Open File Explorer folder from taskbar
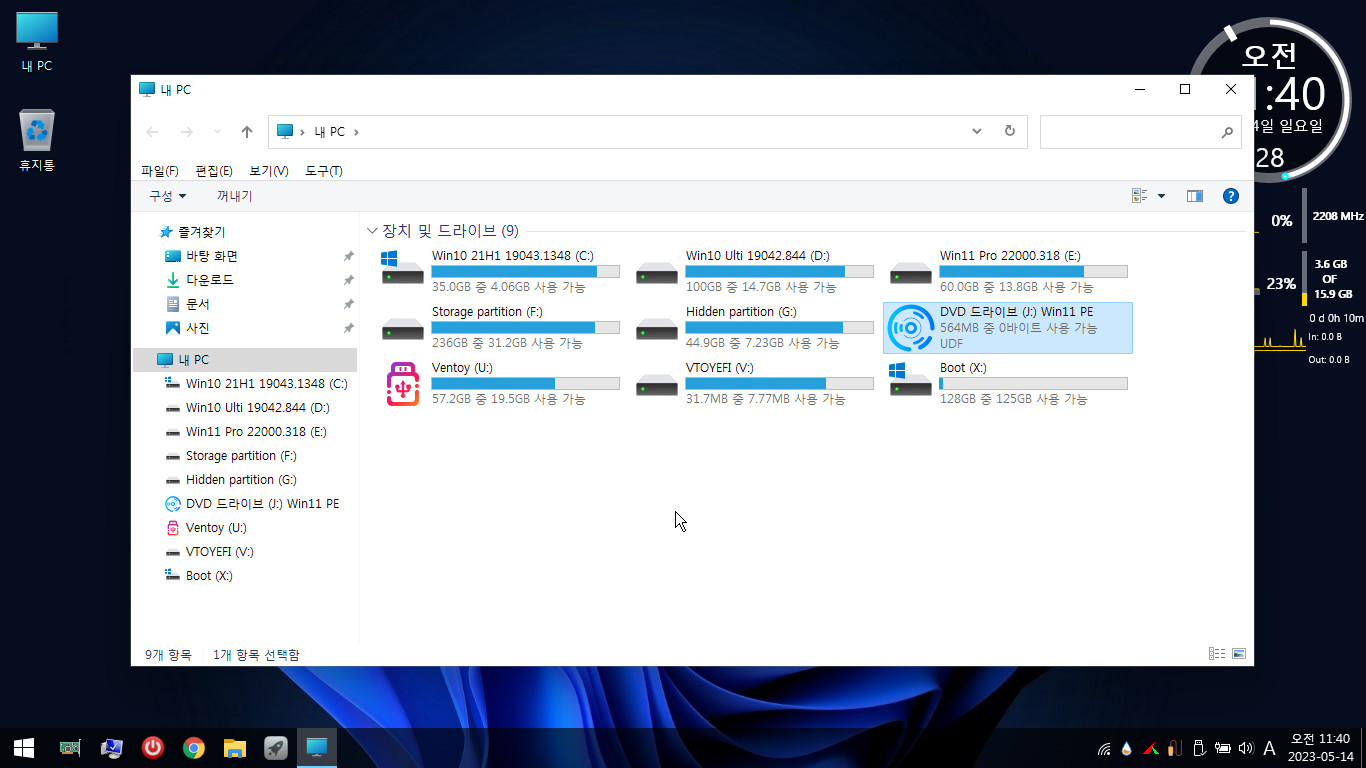The width and height of the screenshot is (1366, 768). click(x=235, y=747)
